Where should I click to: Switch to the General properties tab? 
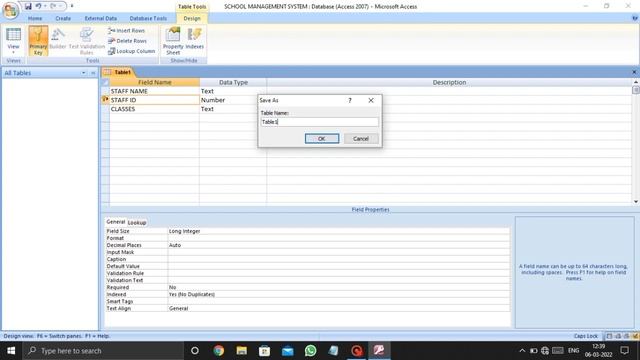point(116,222)
